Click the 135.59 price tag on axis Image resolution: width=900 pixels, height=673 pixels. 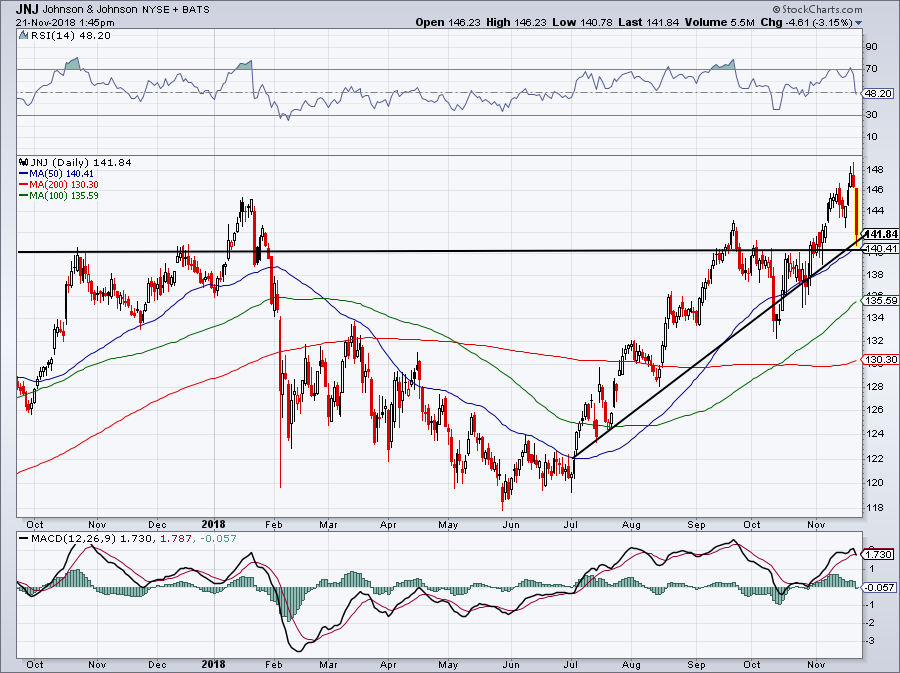point(880,300)
